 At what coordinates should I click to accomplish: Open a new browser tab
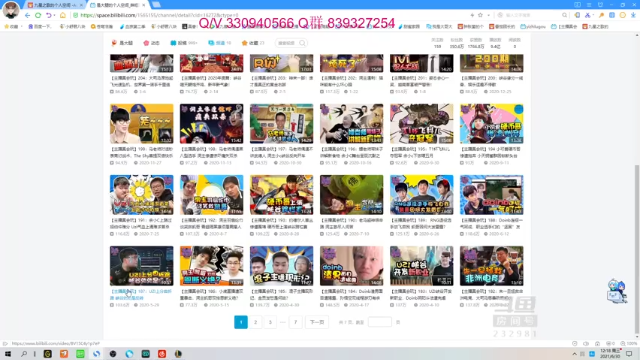tap(156, 5)
